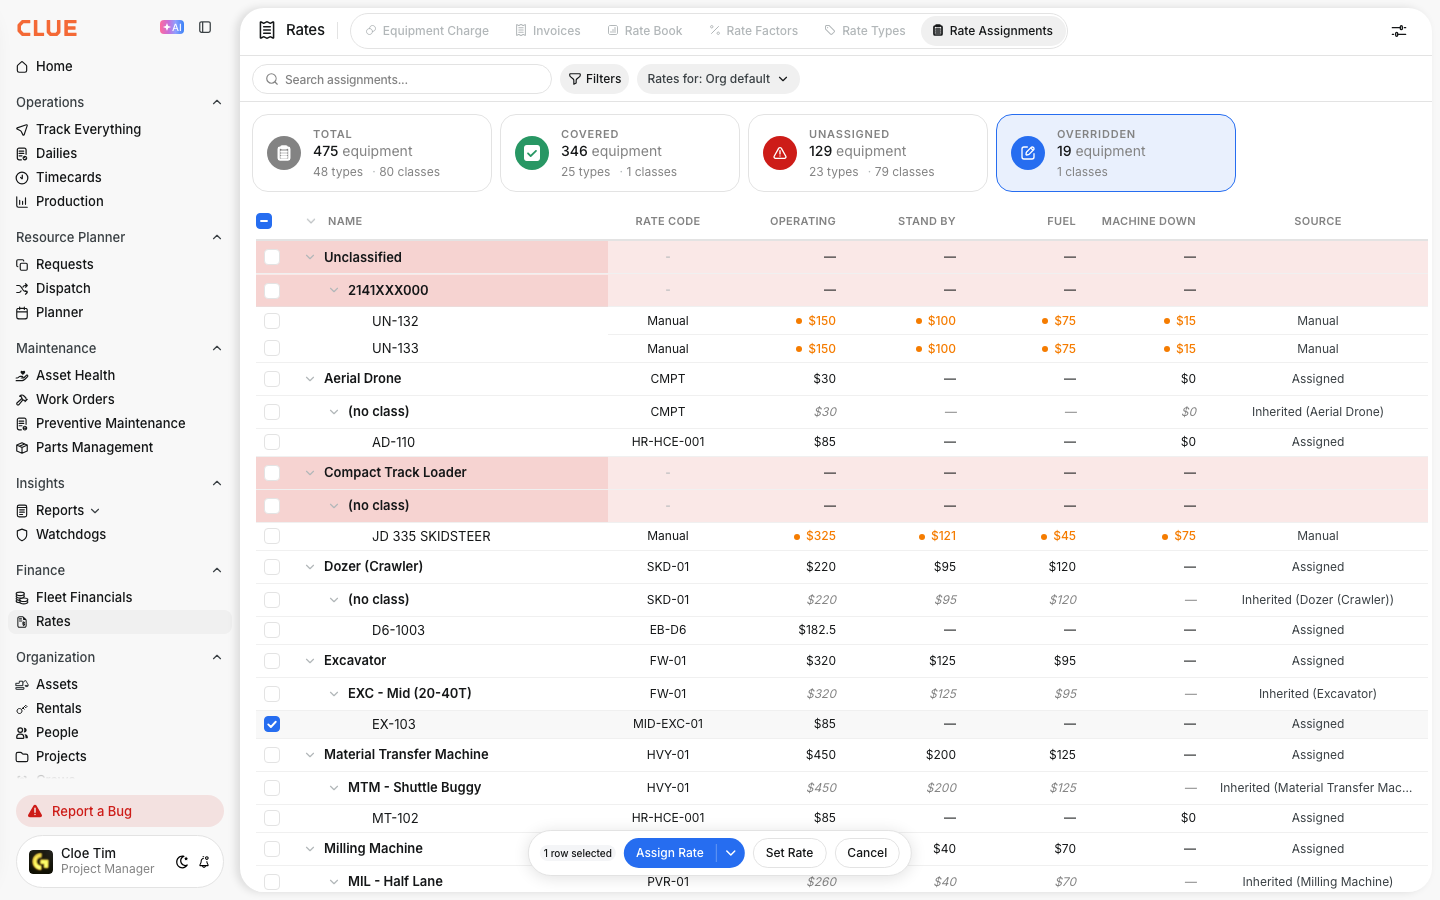
Task: Check the UN-133 row checkbox
Action: click(272, 348)
